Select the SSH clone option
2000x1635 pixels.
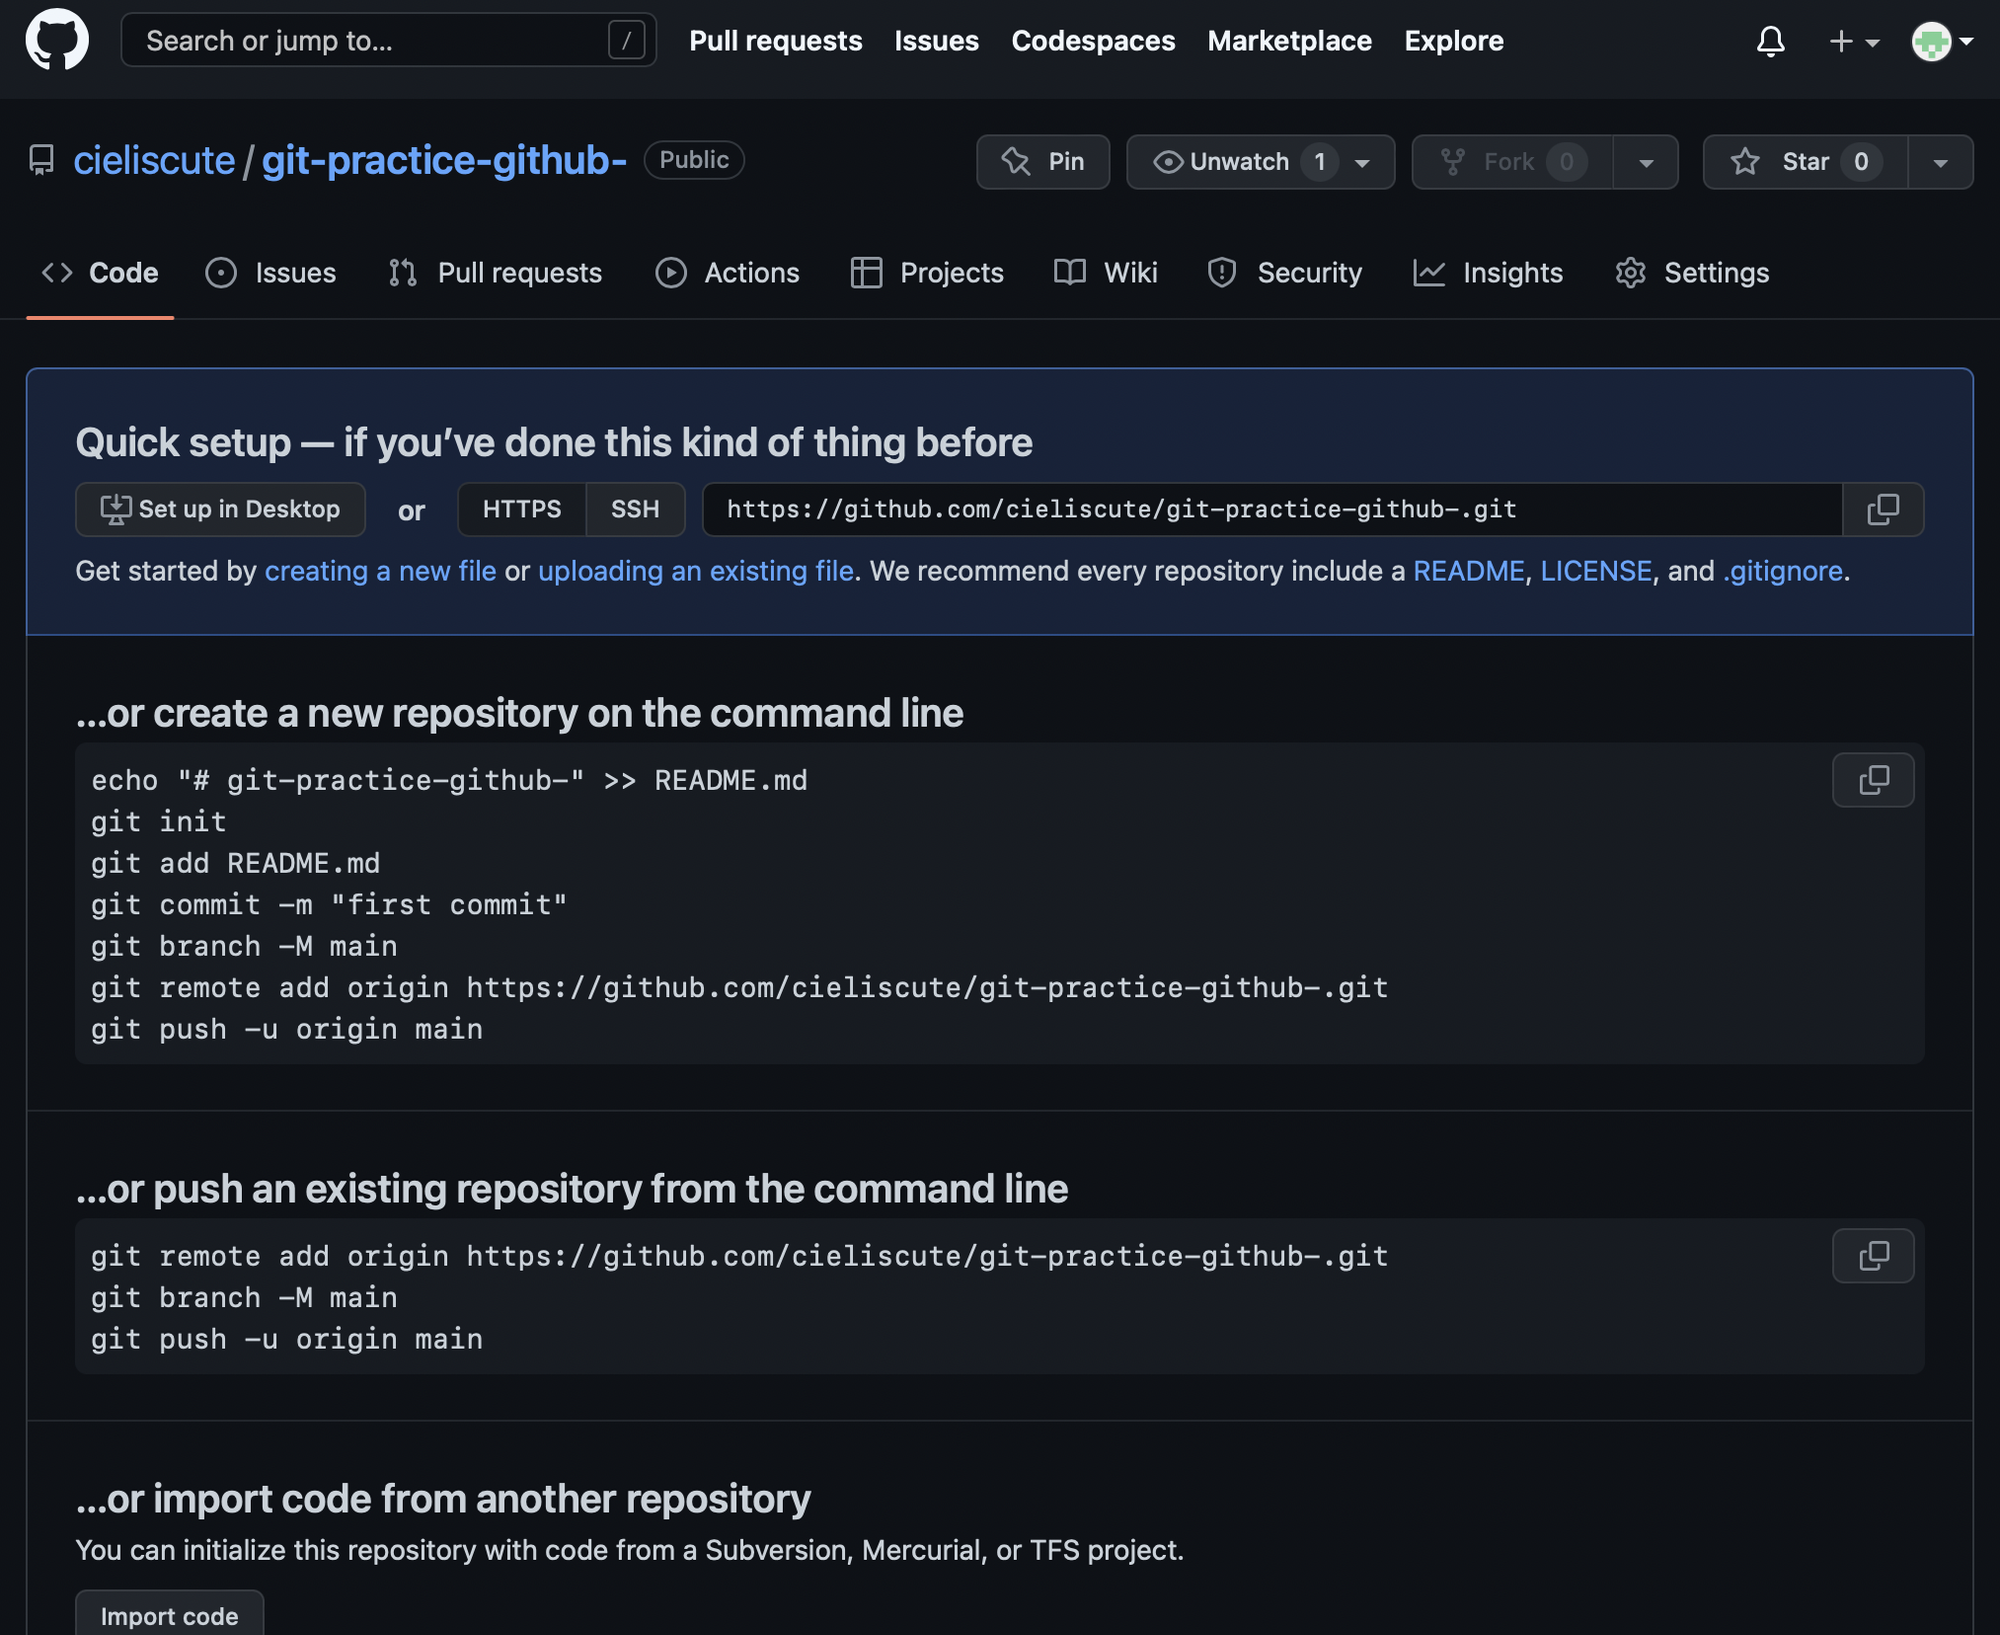pos(635,509)
